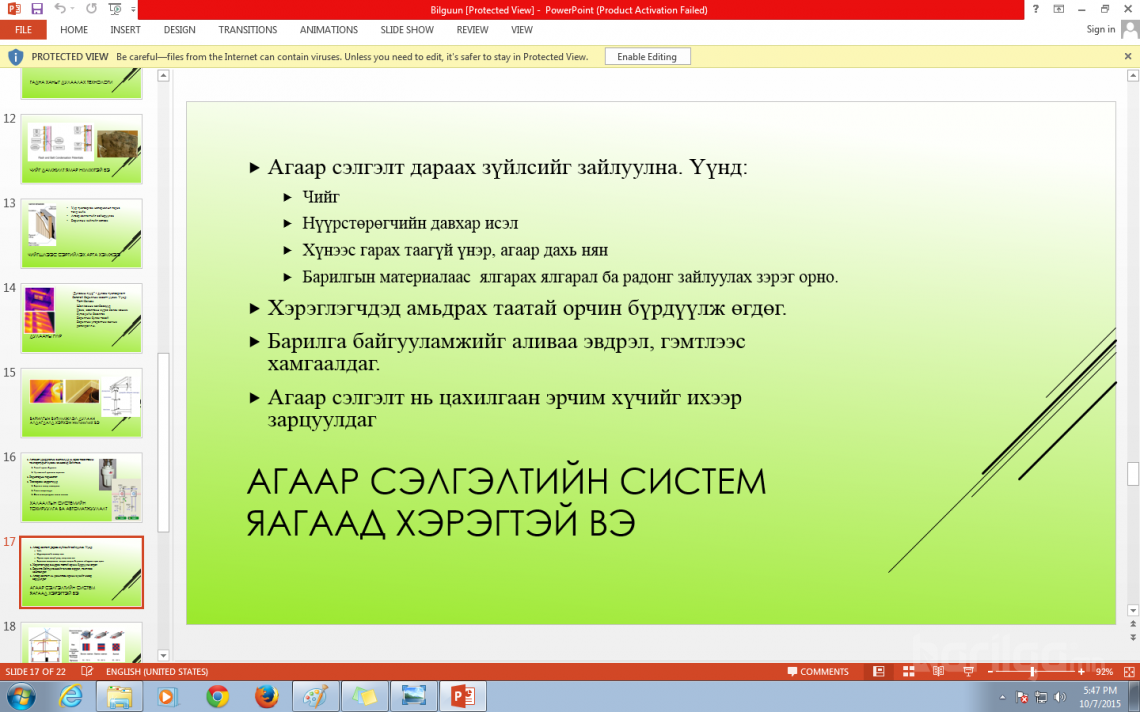Toggle the Comments pane in status bar
Image resolution: width=1140 pixels, height=712 pixels.
[x=817, y=672]
